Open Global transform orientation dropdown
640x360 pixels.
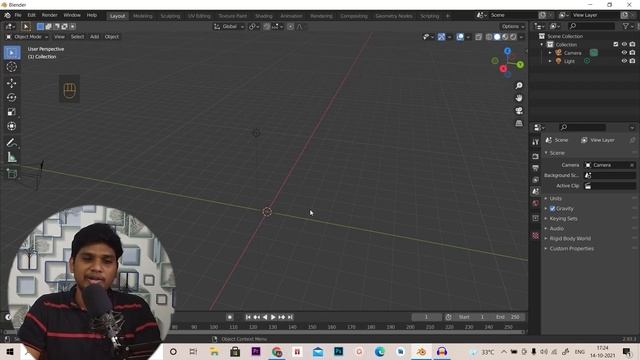(229, 27)
